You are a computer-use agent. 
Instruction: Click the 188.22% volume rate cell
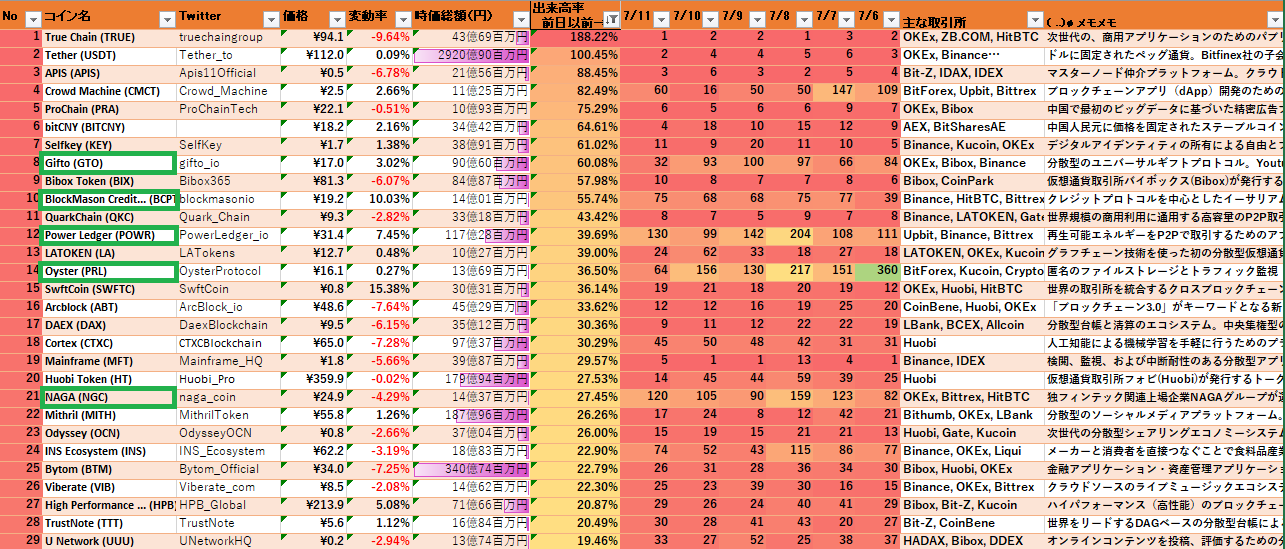[574, 37]
